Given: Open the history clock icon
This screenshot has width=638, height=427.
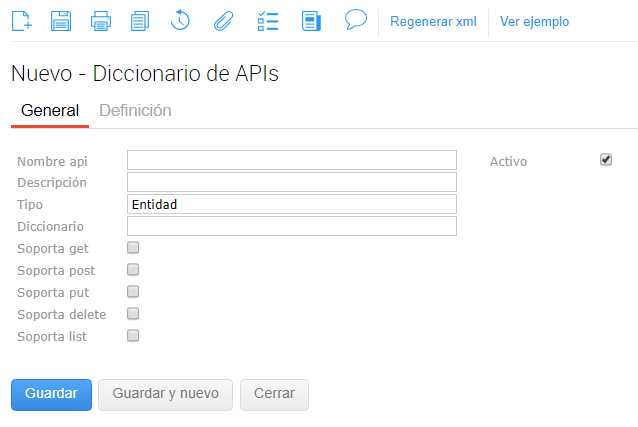Looking at the screenshot, I should tap(180, 21).
